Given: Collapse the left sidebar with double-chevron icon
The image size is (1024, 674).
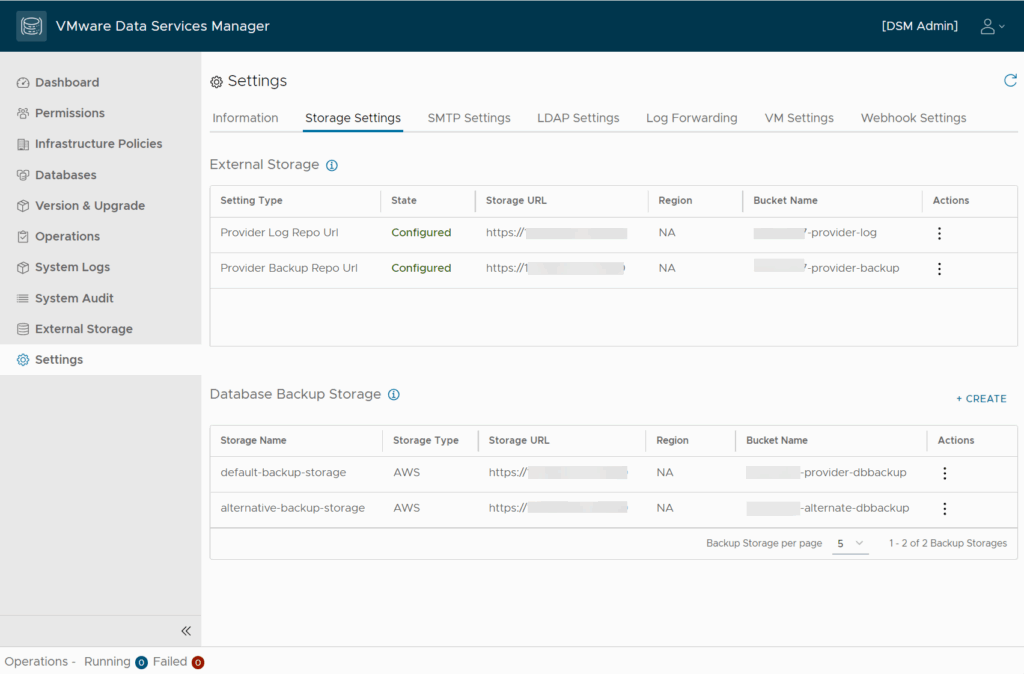Looking at the screenshot, I should [x=186, y=631].
